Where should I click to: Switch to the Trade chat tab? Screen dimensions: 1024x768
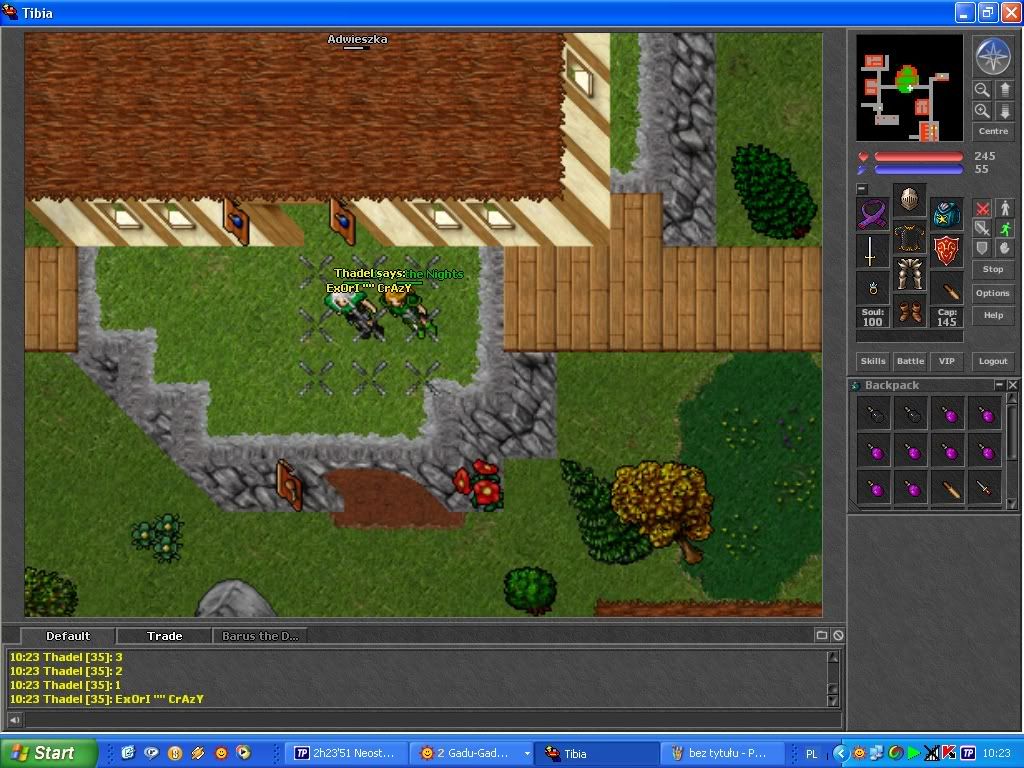click(164, 636)
